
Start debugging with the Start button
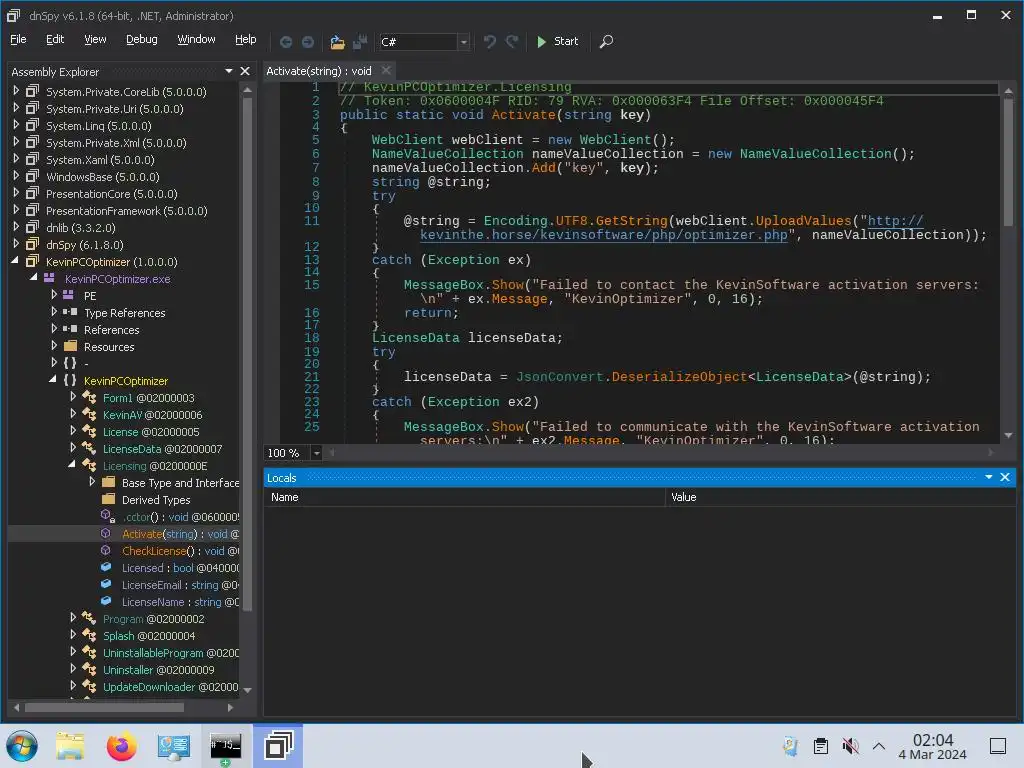(x=557, y=41)
